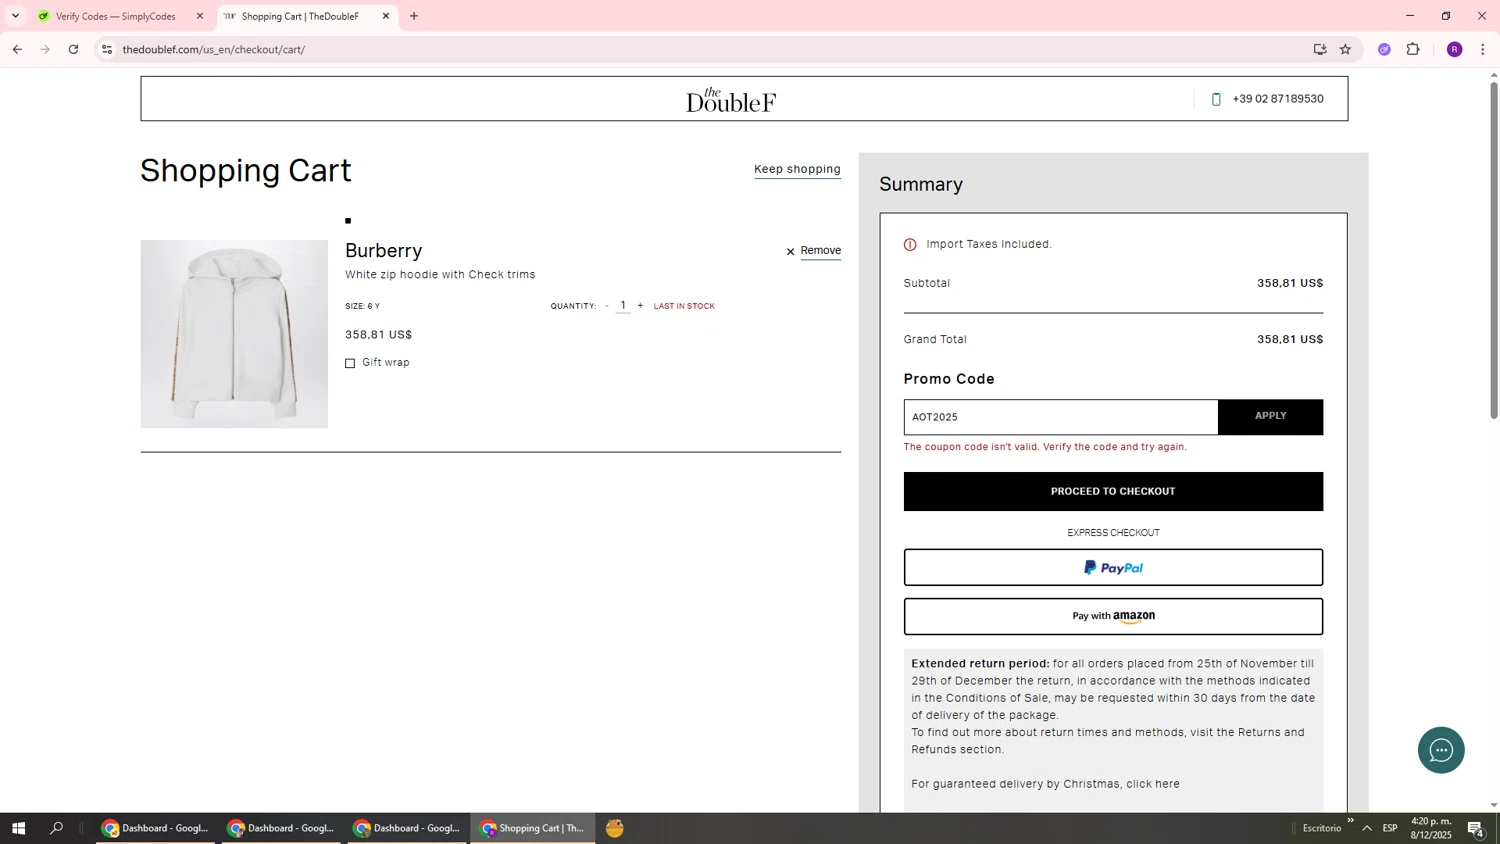Click the phone icon in header

click(1216, 99)
